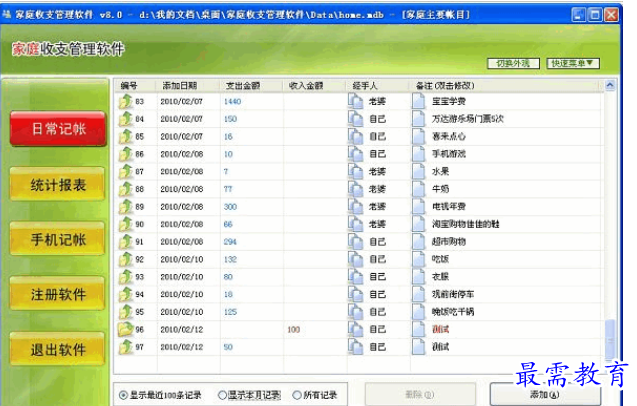Click the note page icon beside 万达游乐场门票5次

point(418,119)
